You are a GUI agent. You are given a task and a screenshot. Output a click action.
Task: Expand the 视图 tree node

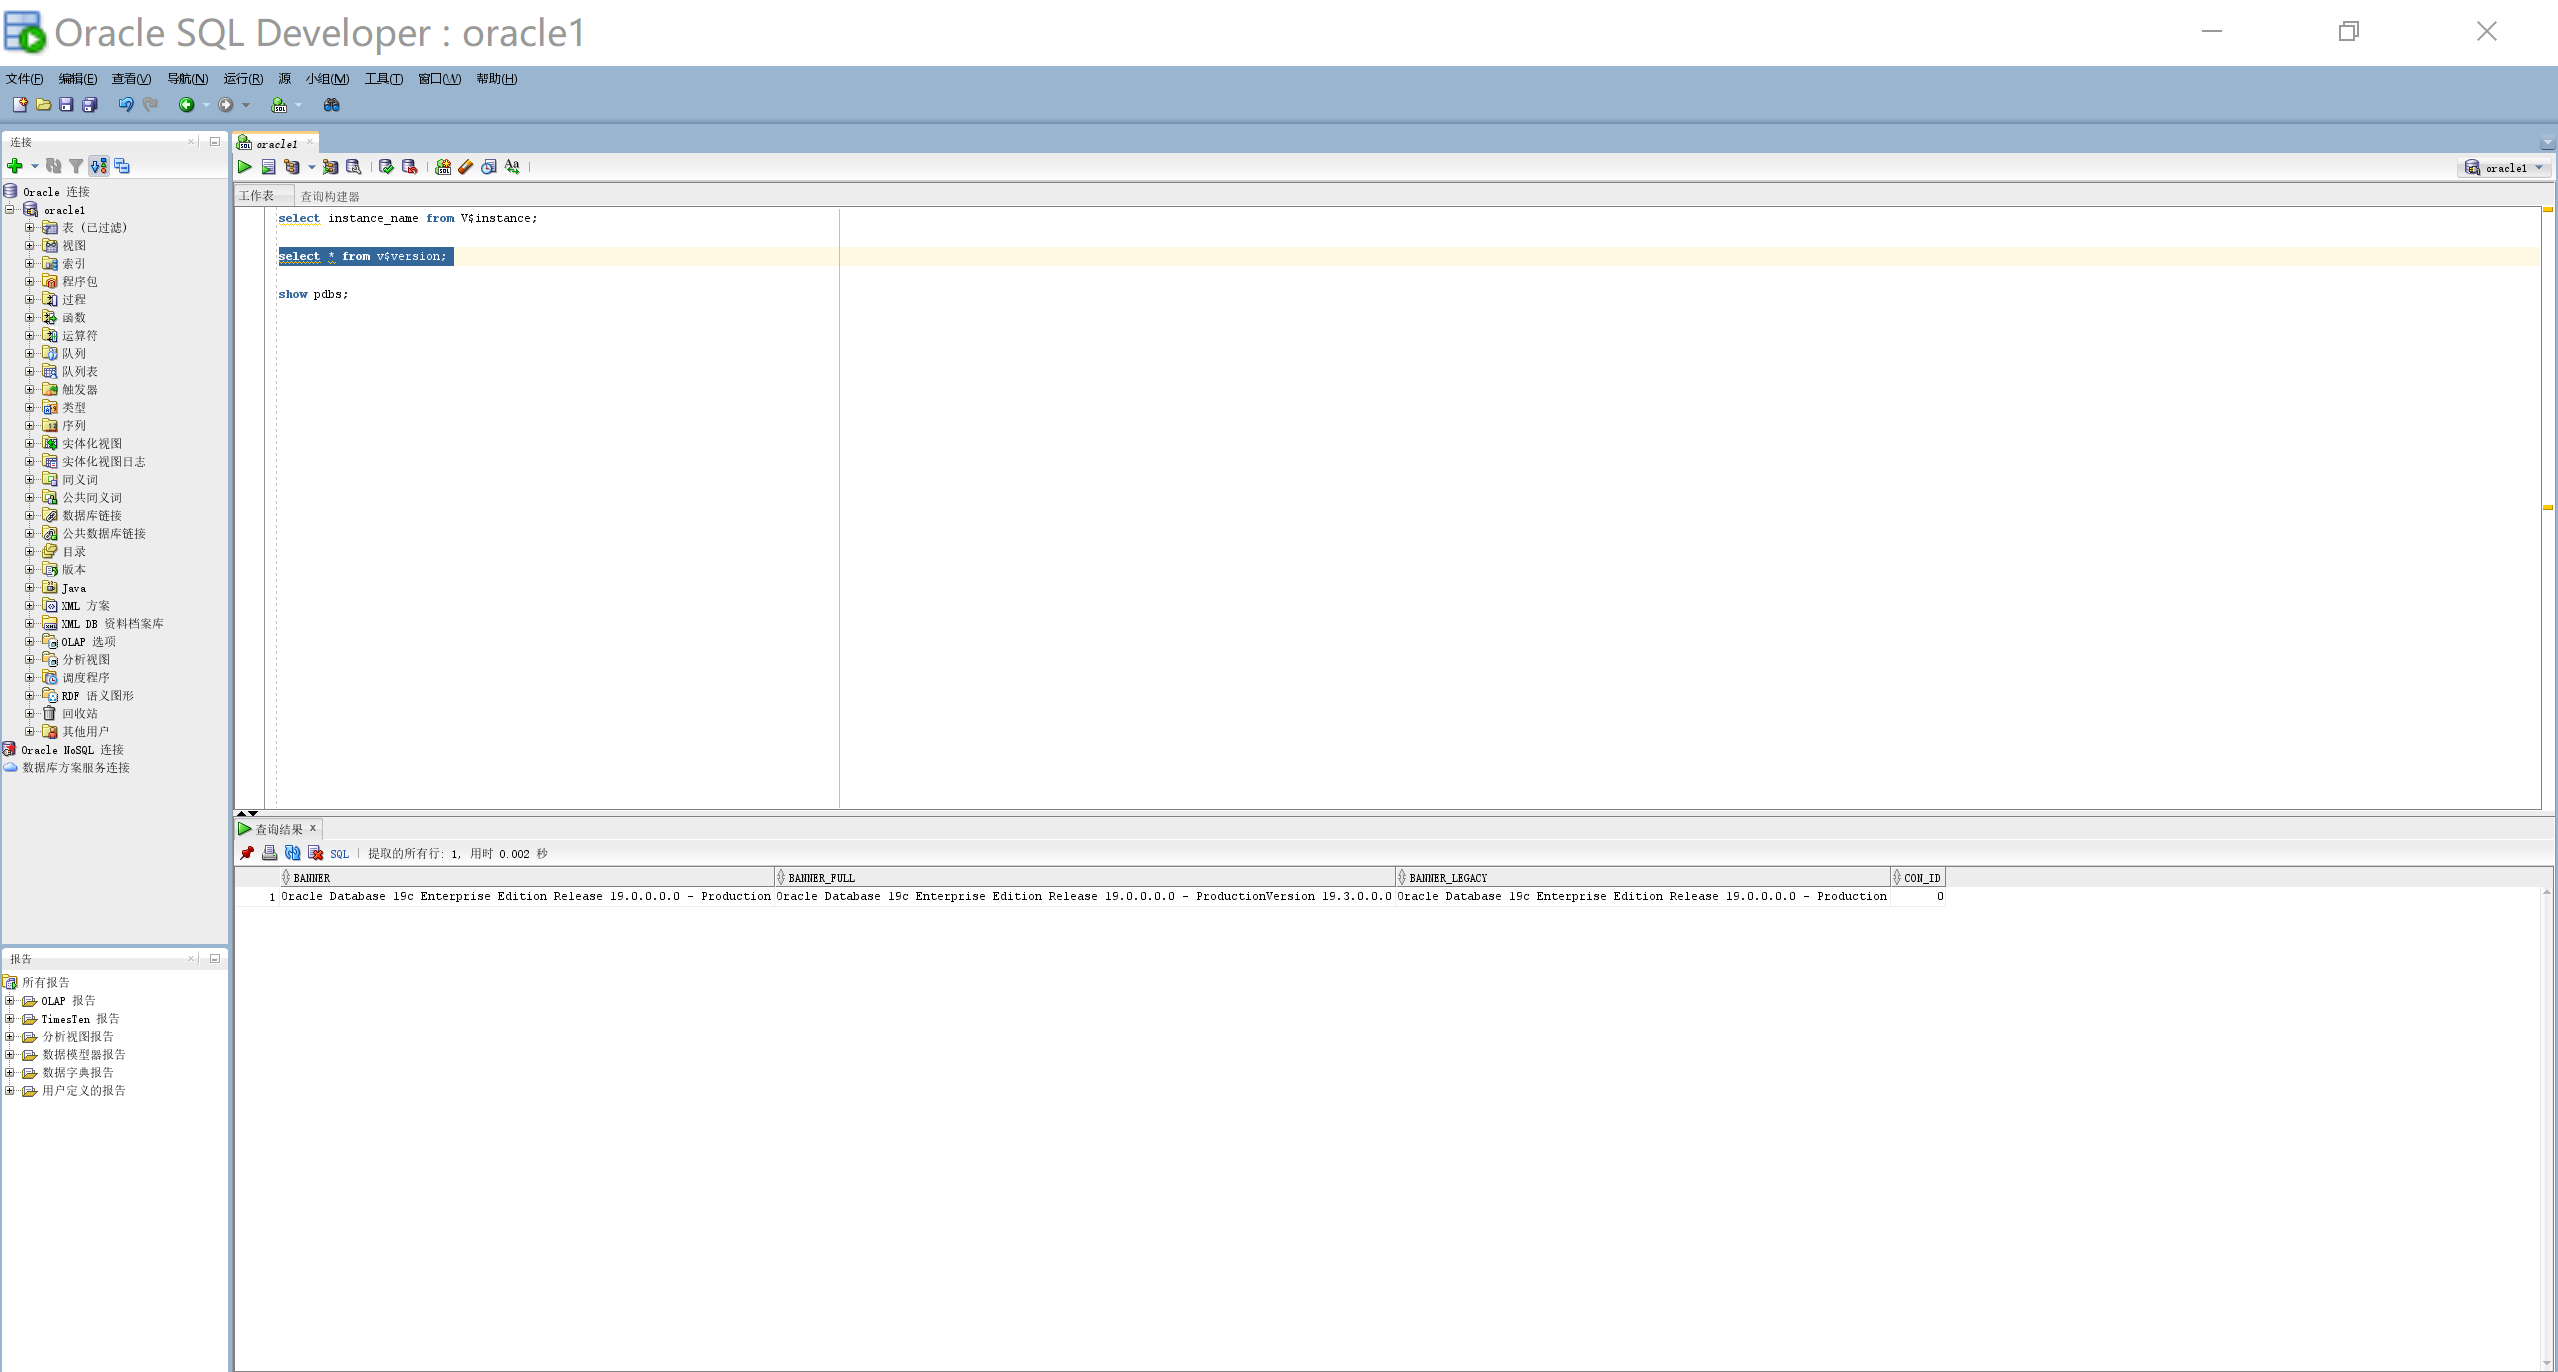(x=30, y=245)
